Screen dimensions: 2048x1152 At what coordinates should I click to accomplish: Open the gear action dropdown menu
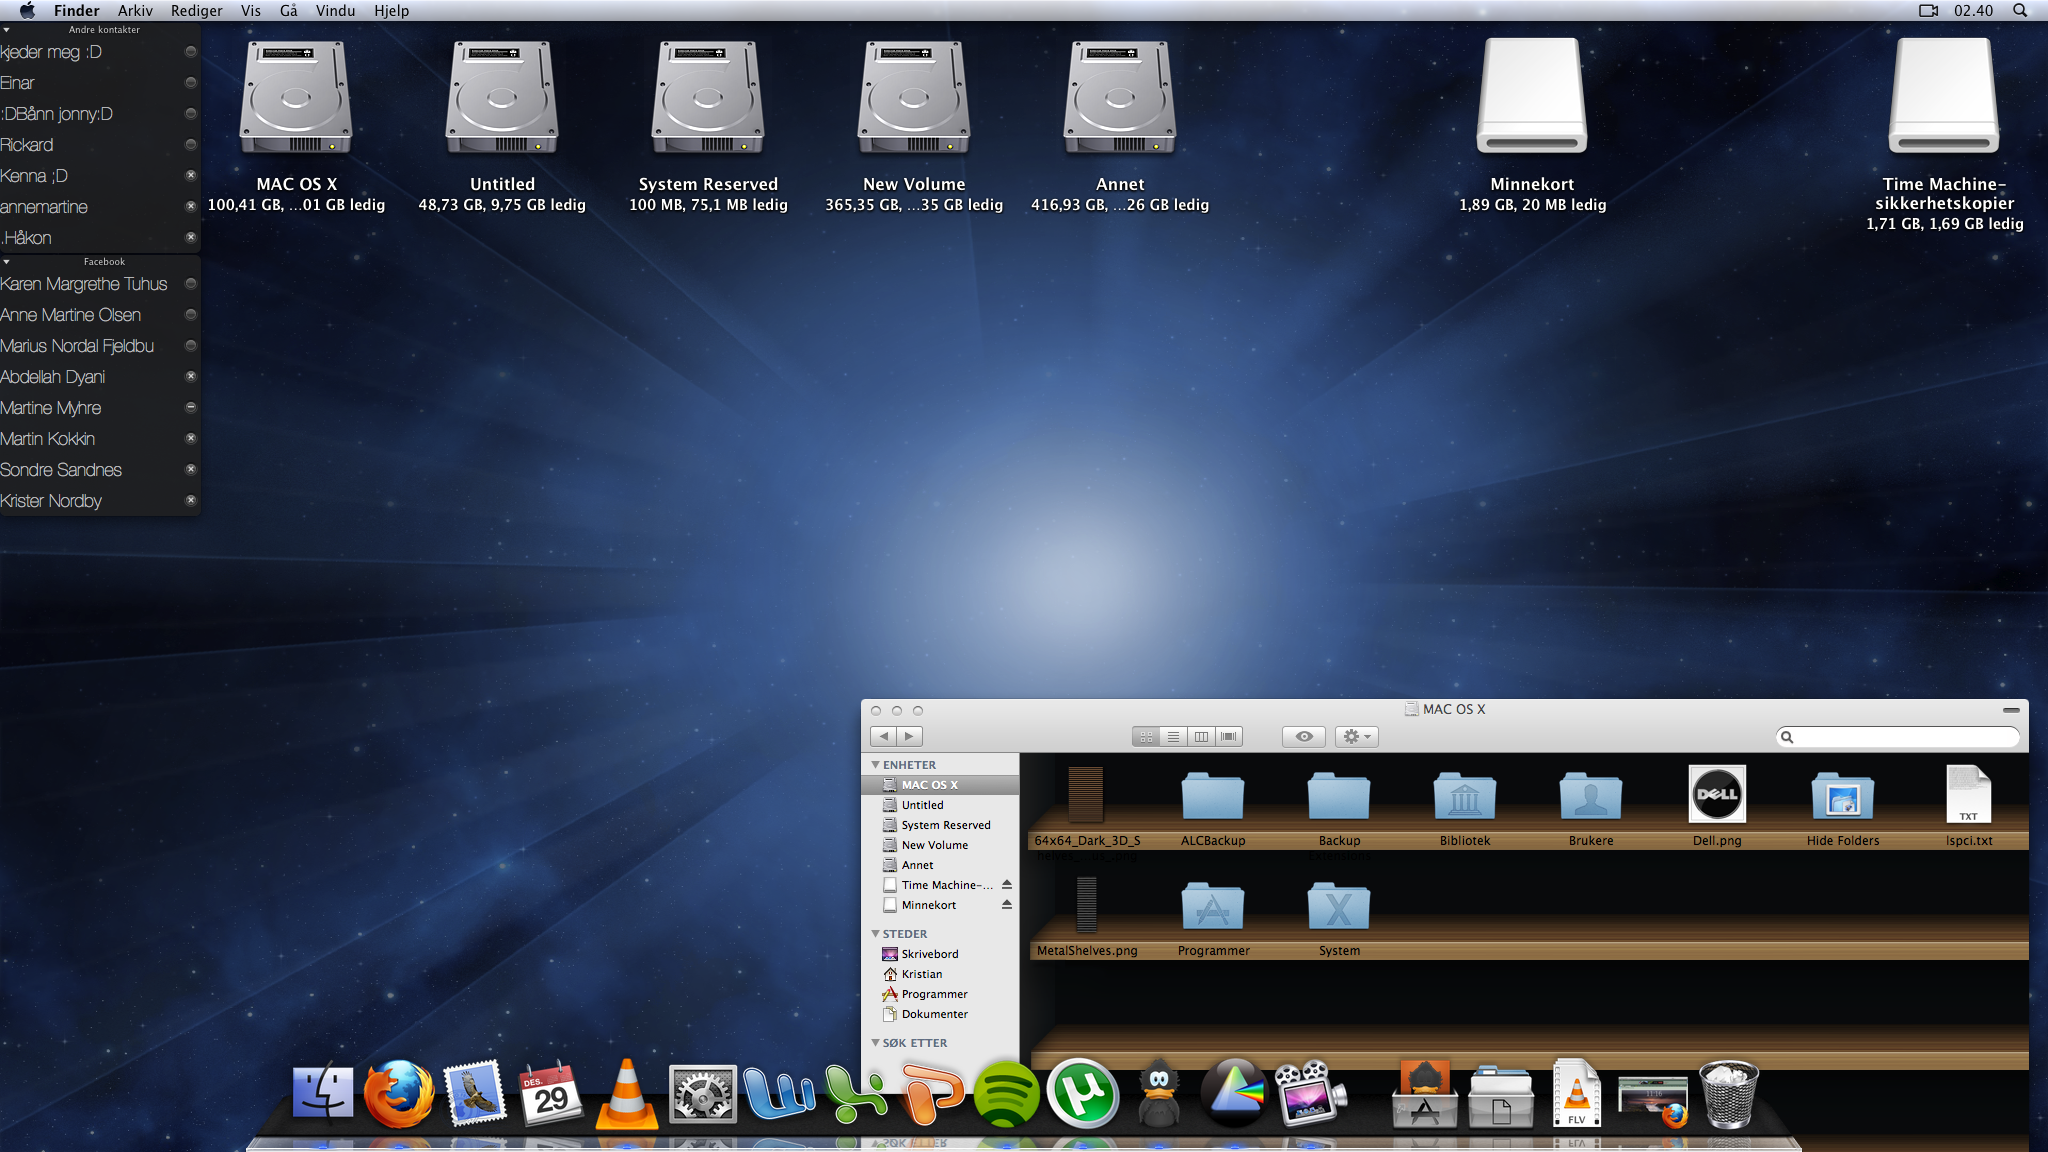[1357, 737]
